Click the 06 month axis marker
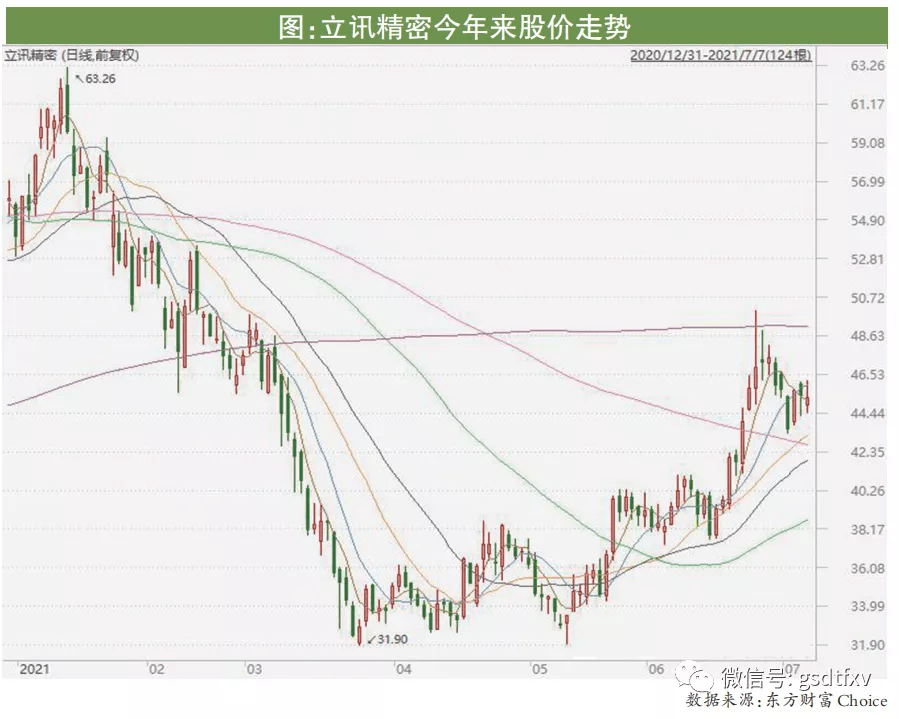Screen dimensions: 899x719 click(x=656, y=669)
